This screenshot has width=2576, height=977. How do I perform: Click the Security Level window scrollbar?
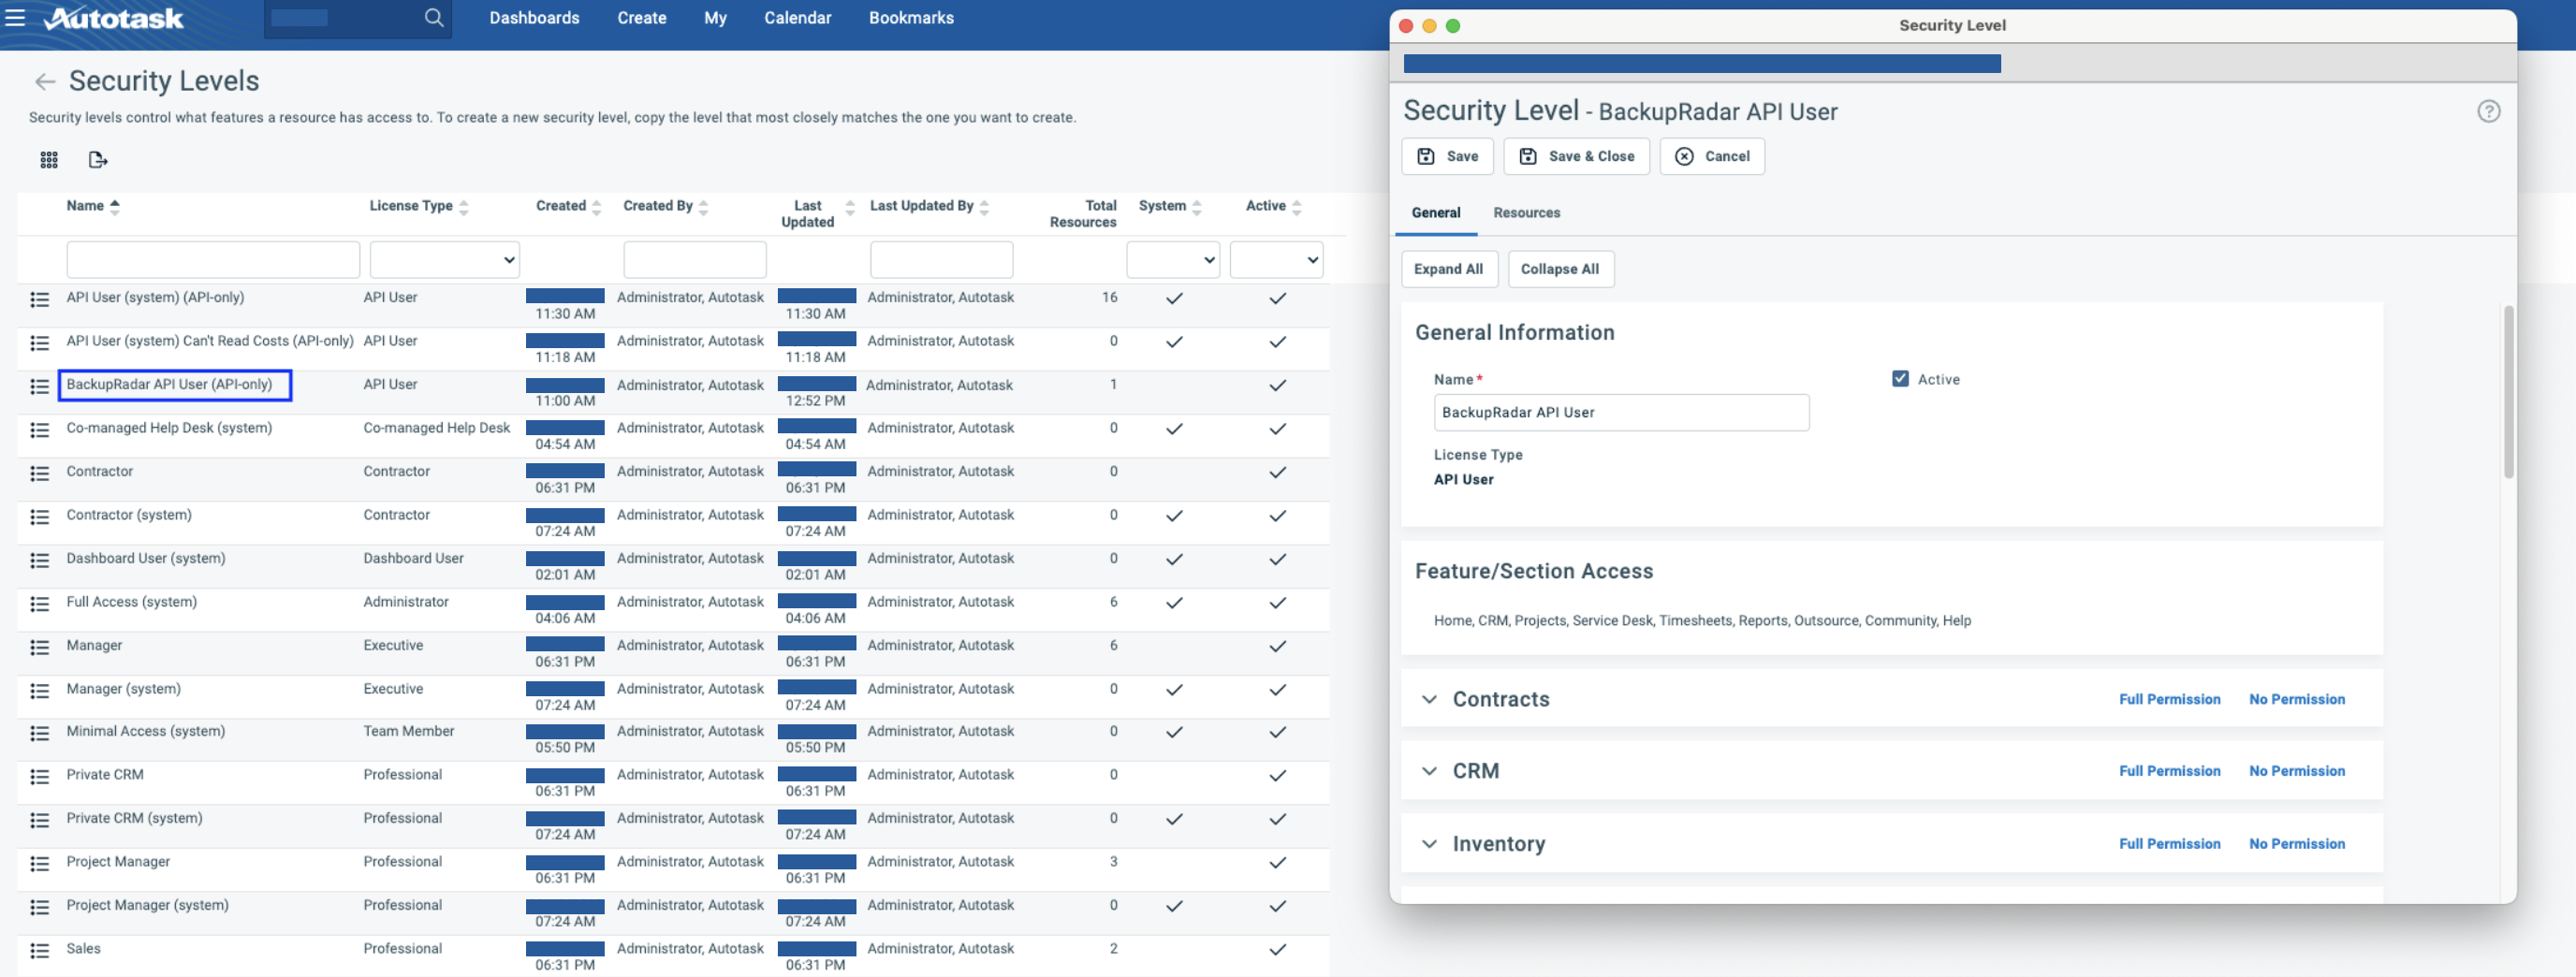pos(2508,392)
